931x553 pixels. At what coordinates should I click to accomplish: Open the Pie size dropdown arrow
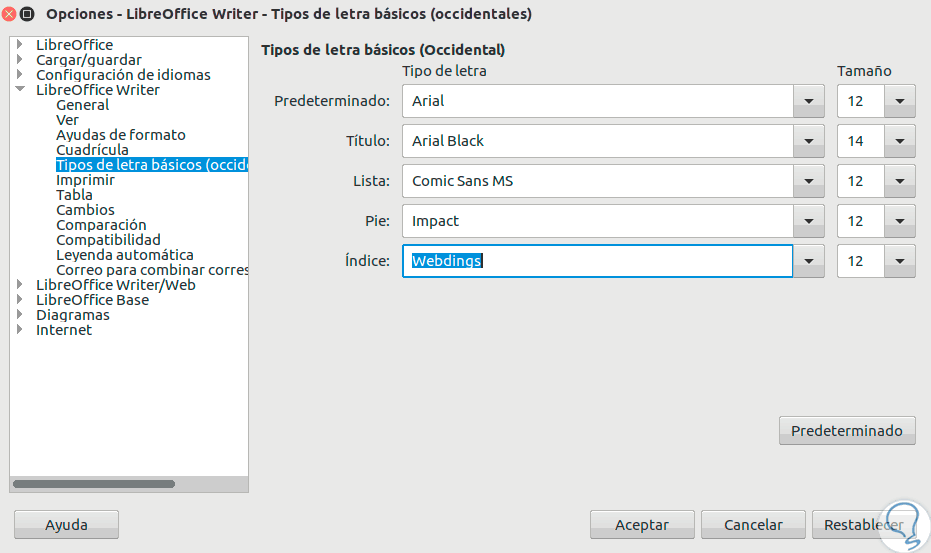(900, 221)
